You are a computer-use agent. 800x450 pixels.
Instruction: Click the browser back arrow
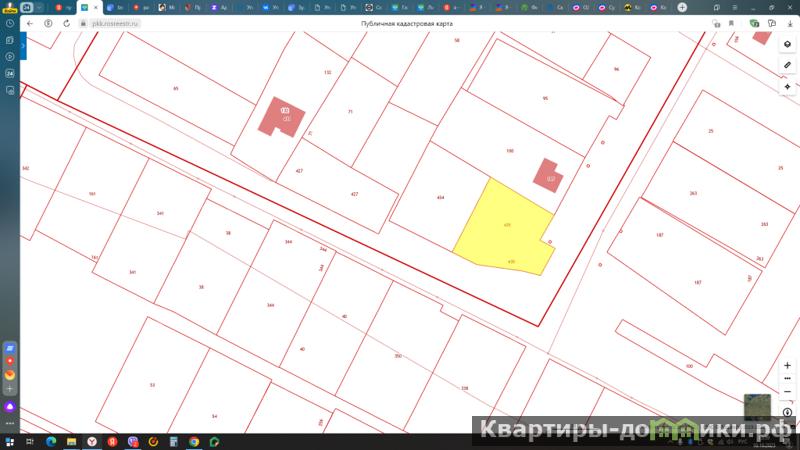[30, 22]
